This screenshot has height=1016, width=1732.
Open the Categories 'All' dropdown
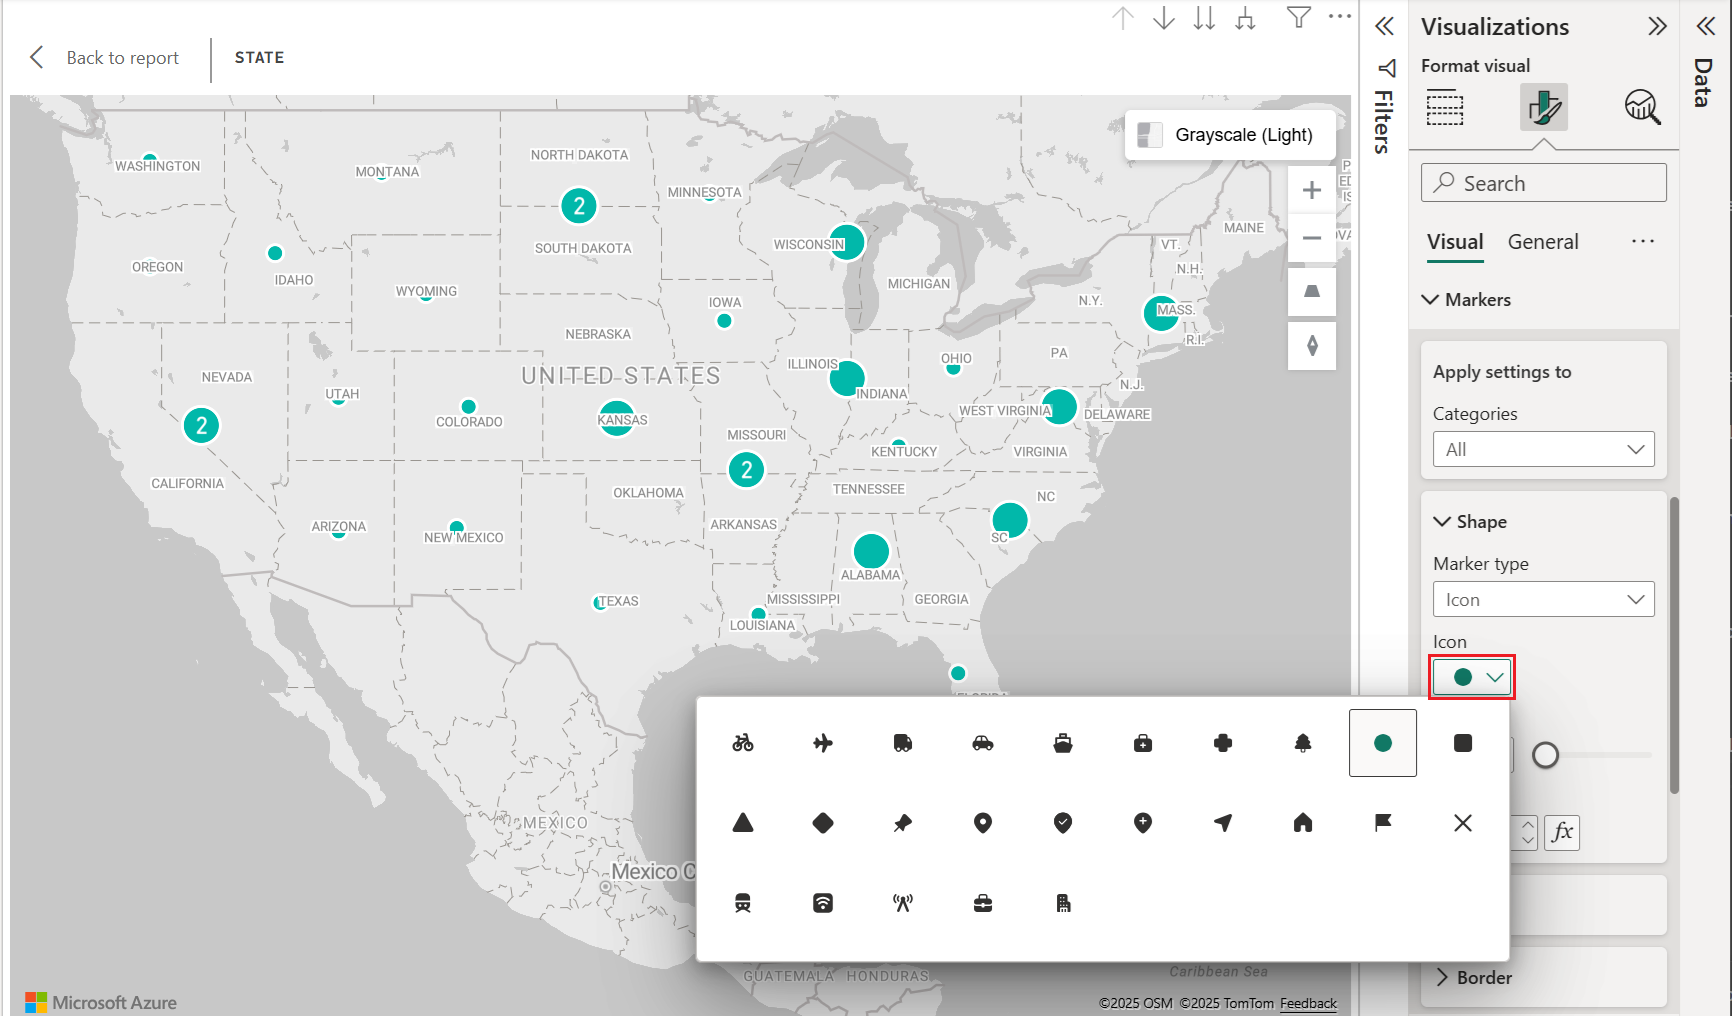pyautogui.click(x=1543, y=448)
